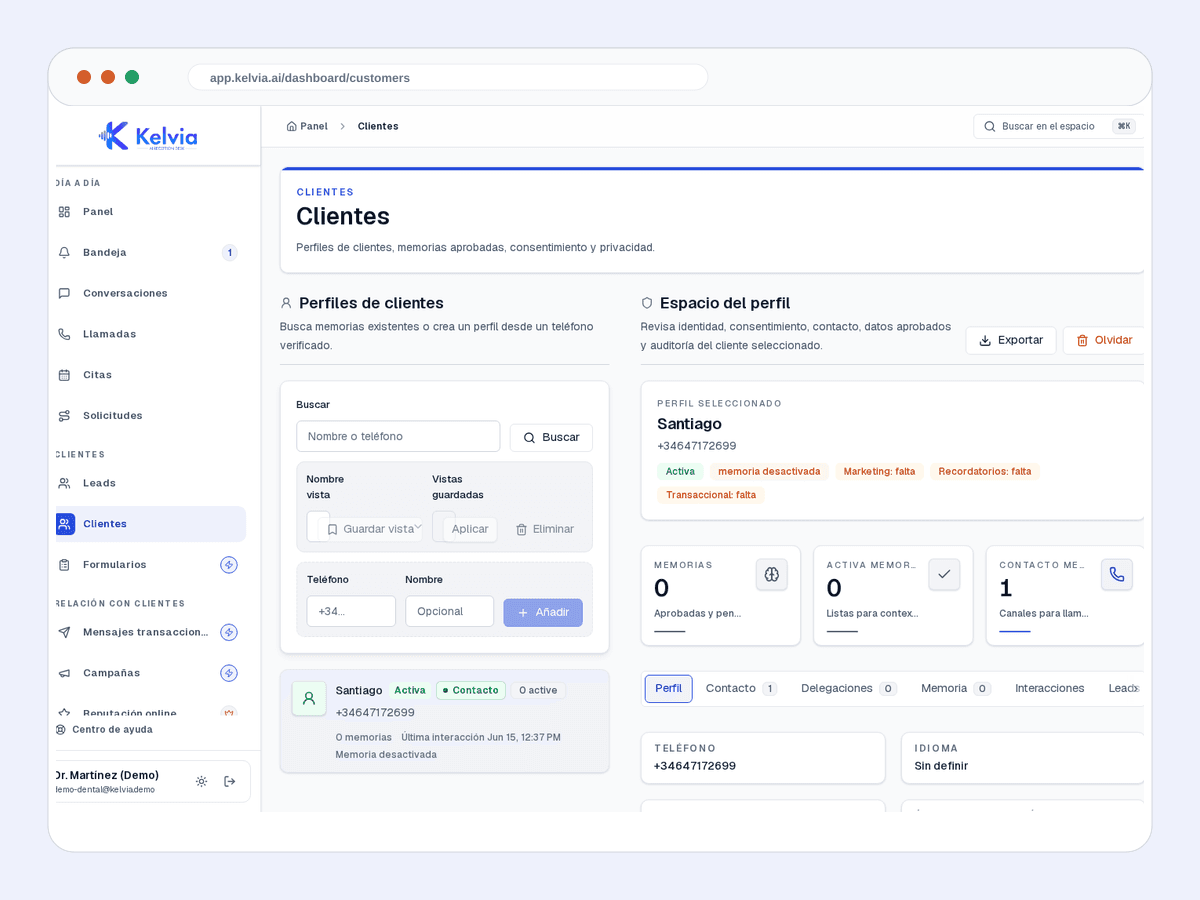Click the Dr. Martinez (Demo) account name
Image resolution: width=1200 pixels, height=900 pixels.
(x=106, y=775)
